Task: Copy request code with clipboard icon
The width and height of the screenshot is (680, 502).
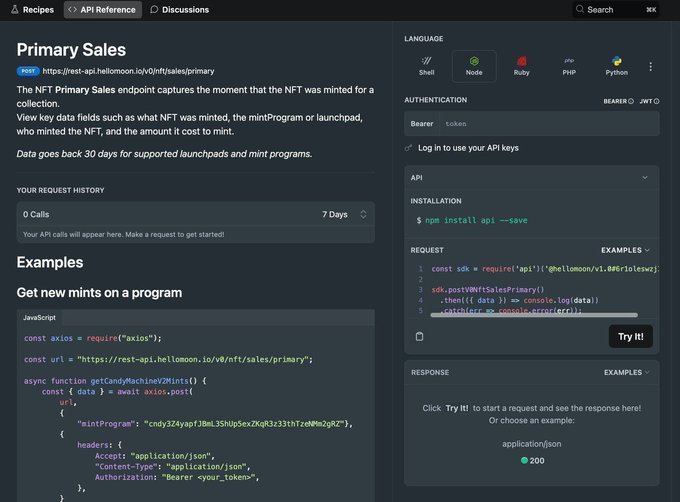Action: pyautogui.click(x=419, y=336)
